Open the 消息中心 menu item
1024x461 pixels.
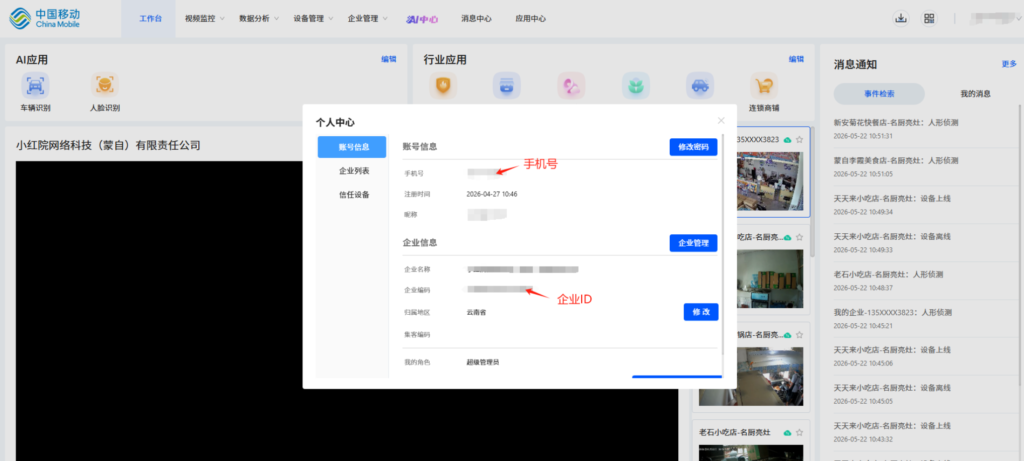click(476, 19)
